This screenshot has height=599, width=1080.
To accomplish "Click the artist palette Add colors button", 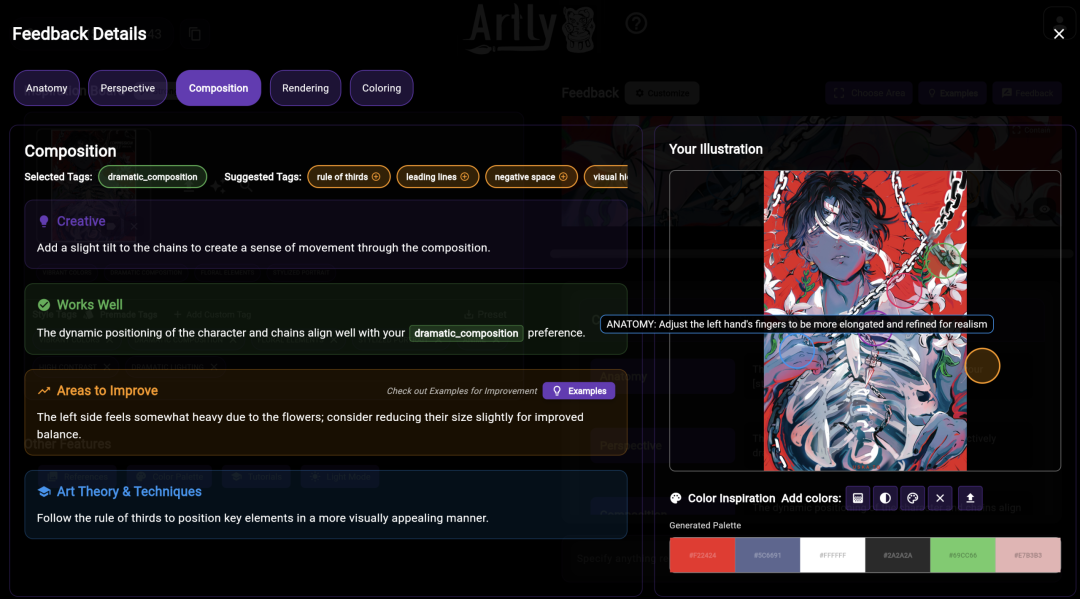I will (x=913, y=498).
